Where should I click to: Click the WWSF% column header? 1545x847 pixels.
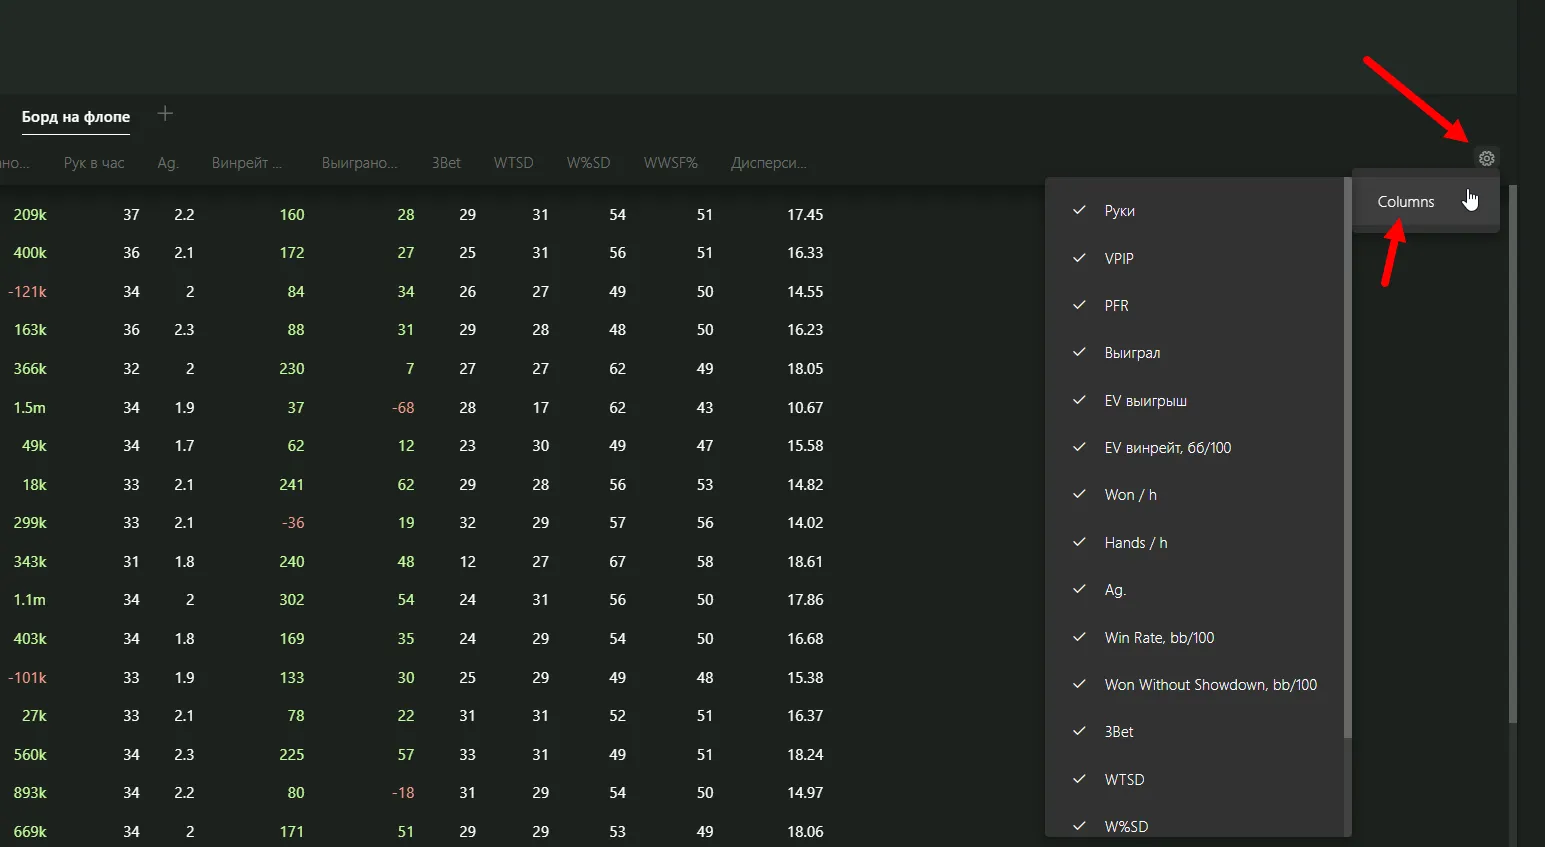point(670,163)
